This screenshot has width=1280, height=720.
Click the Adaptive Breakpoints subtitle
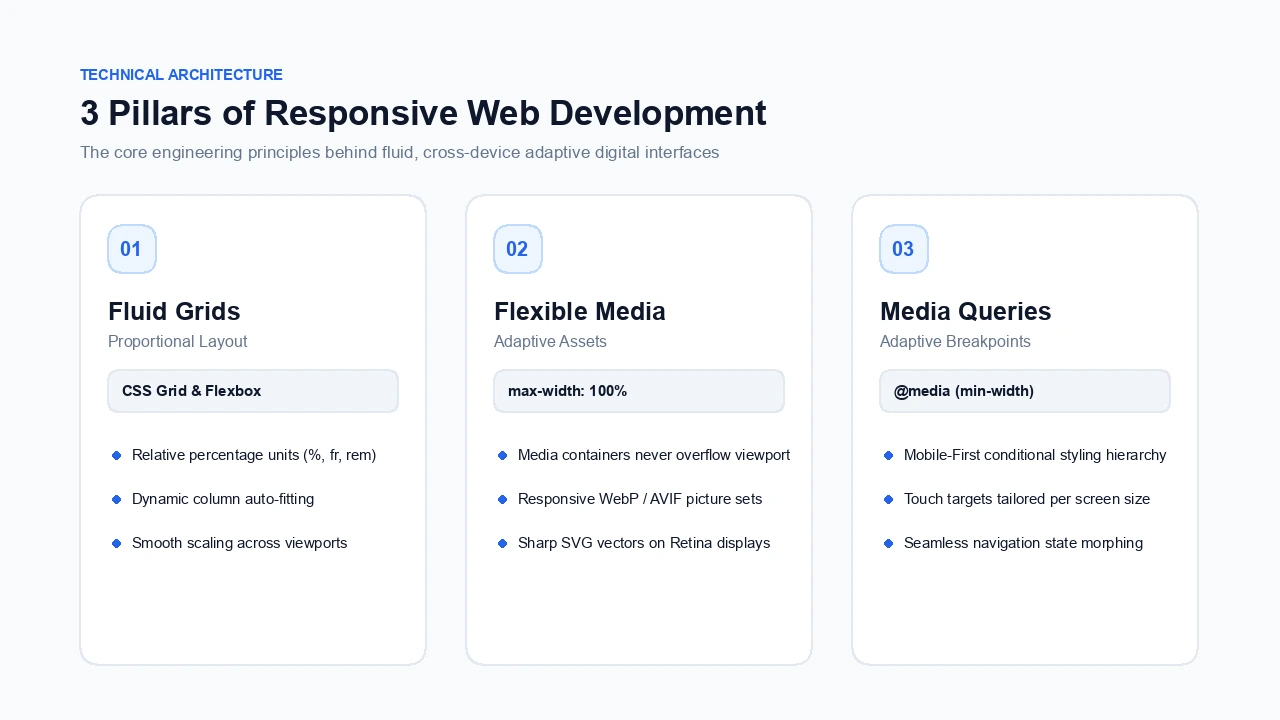[x=955, y=341]
